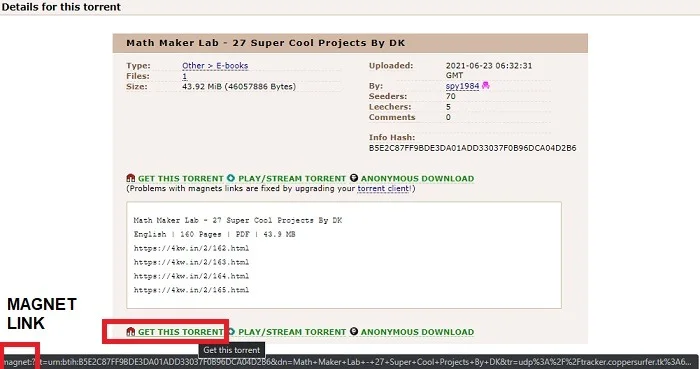Click the lower Anonymous Download globe icon
This screenshot has width=700, height=369.
click(354, 332)
